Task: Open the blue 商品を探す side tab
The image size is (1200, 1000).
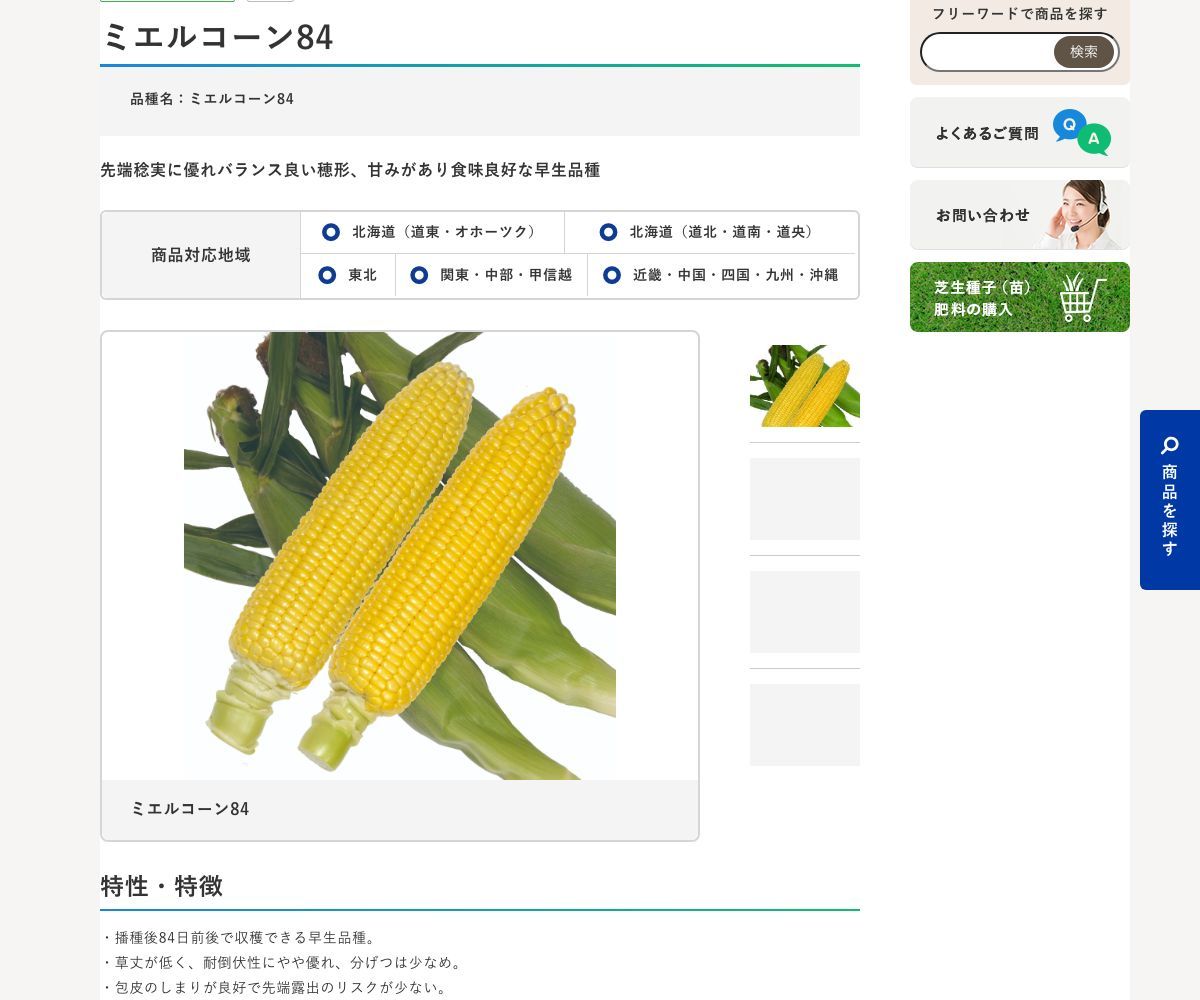Action: (x=1170, y=500)
